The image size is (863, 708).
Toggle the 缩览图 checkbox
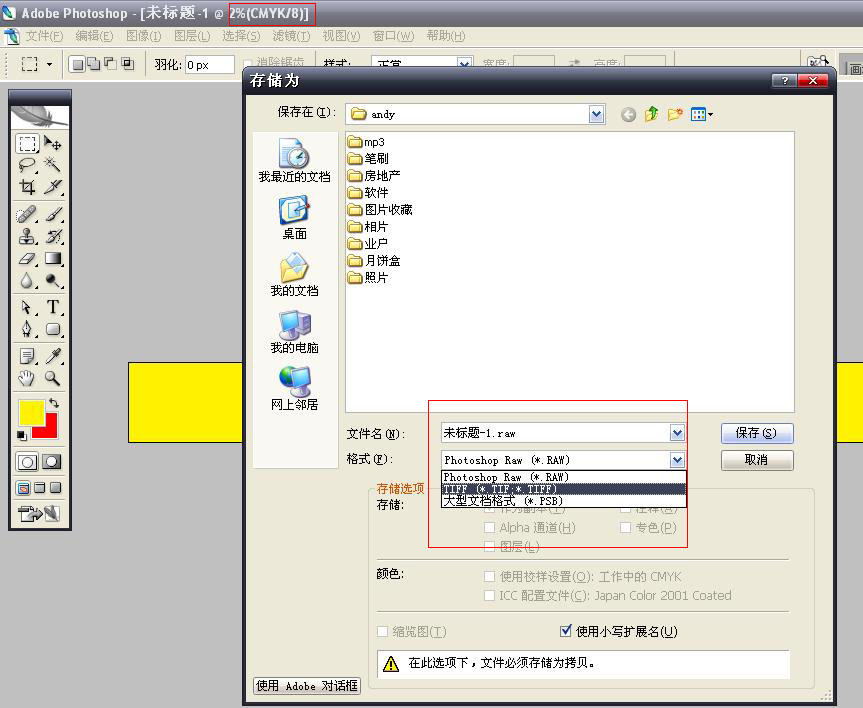(x=383, y=631)
